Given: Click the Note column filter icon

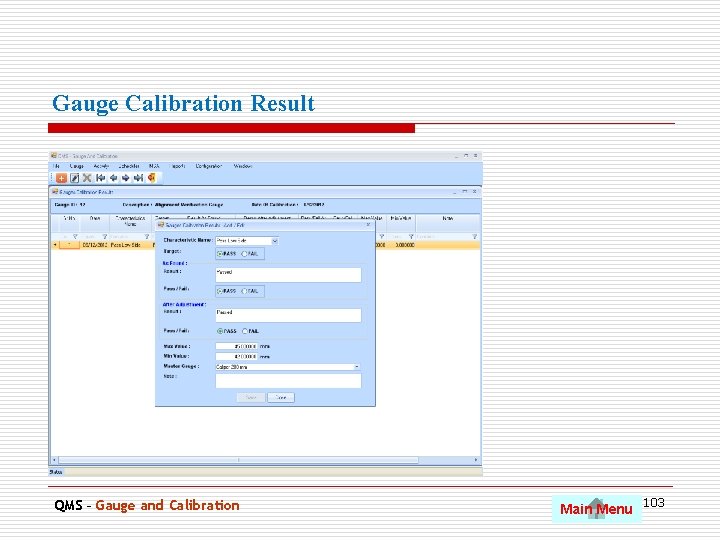Looking at the screenshot, I should coord(474,236).
